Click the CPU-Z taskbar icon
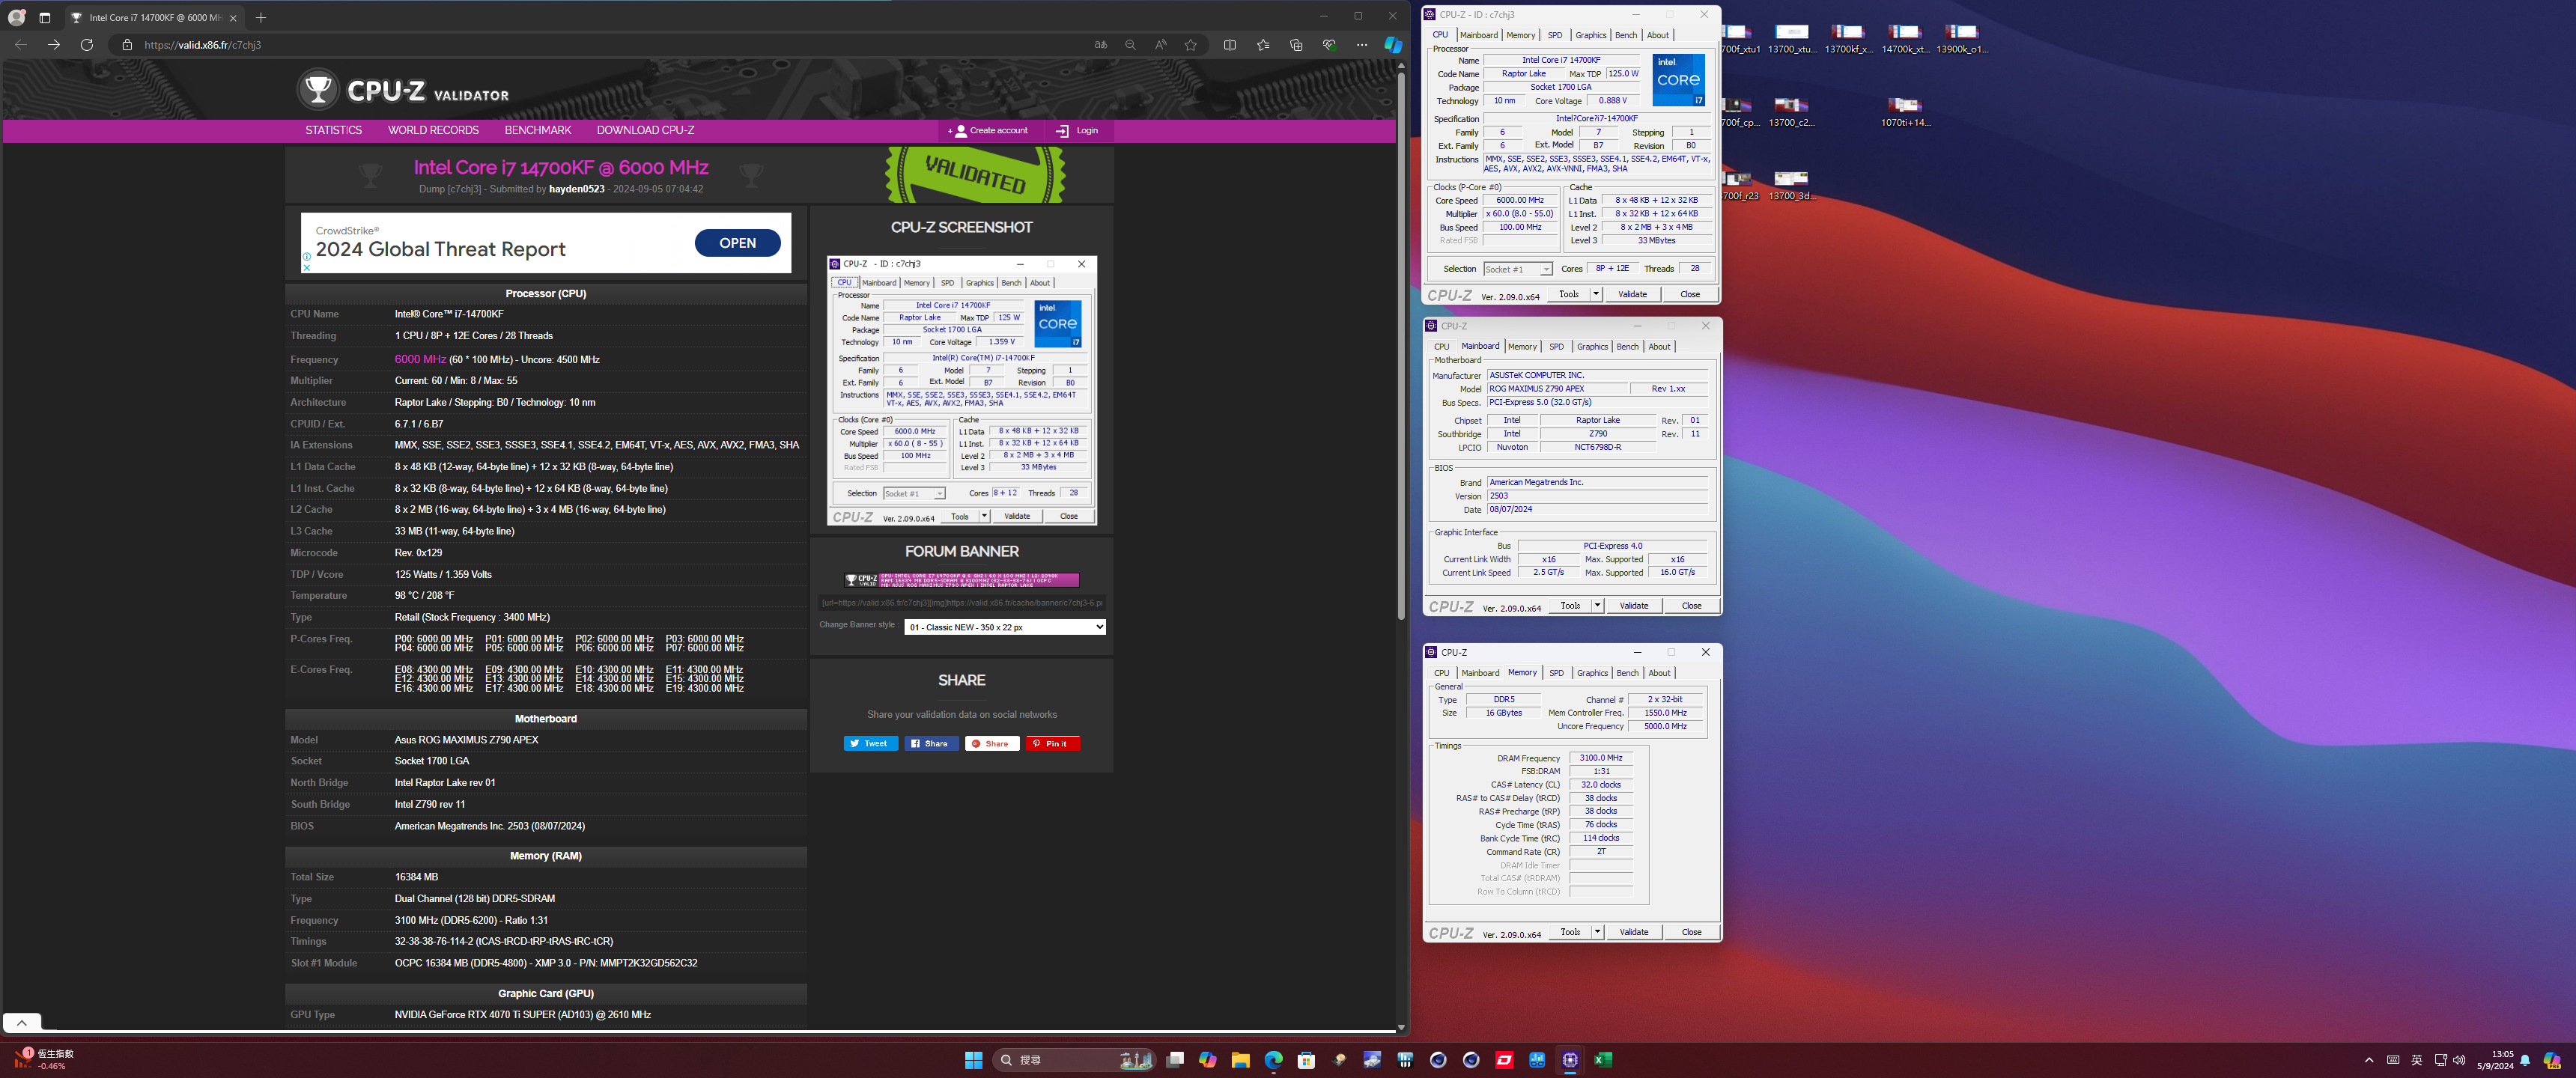2576x1078 pixels. tap(1570, 1060)
